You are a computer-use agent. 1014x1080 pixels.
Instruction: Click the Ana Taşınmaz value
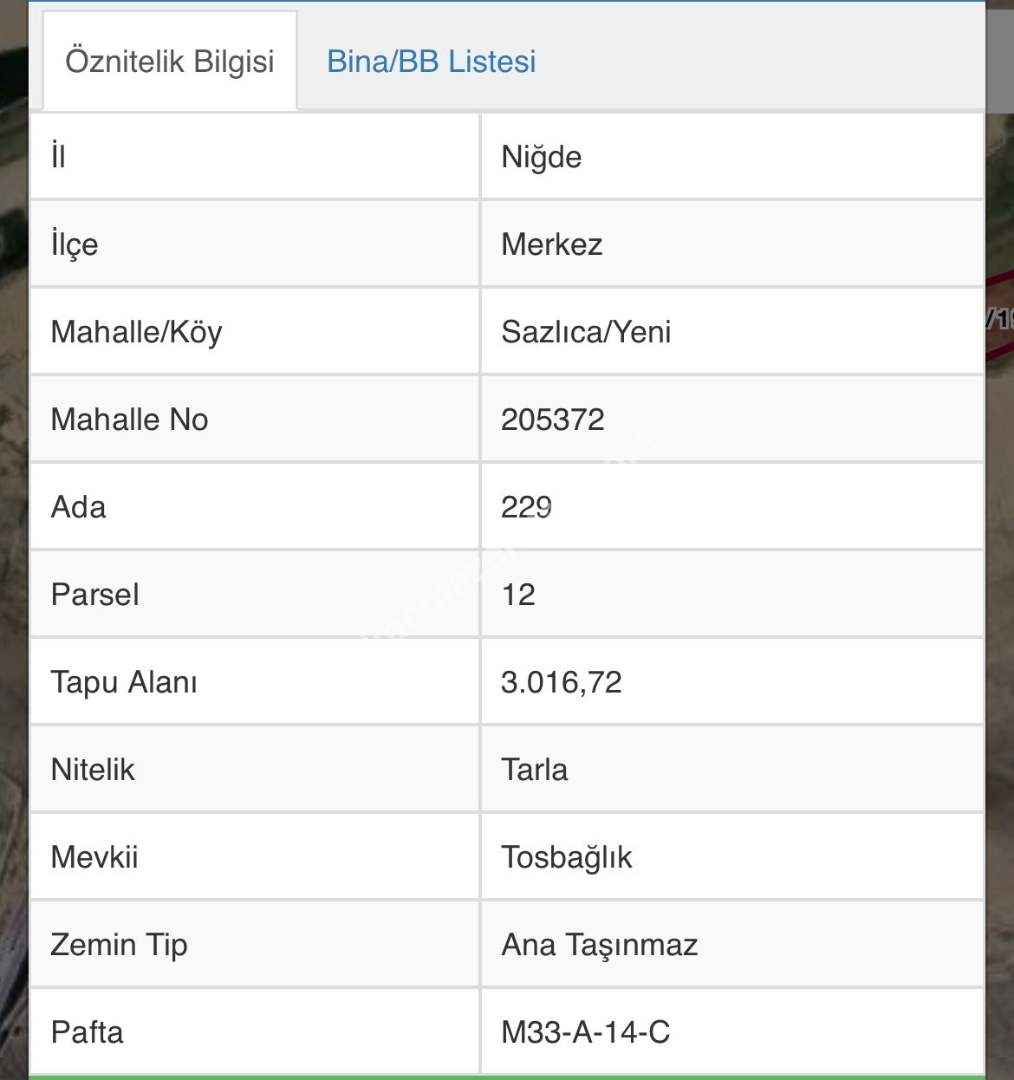click(599, 945)
